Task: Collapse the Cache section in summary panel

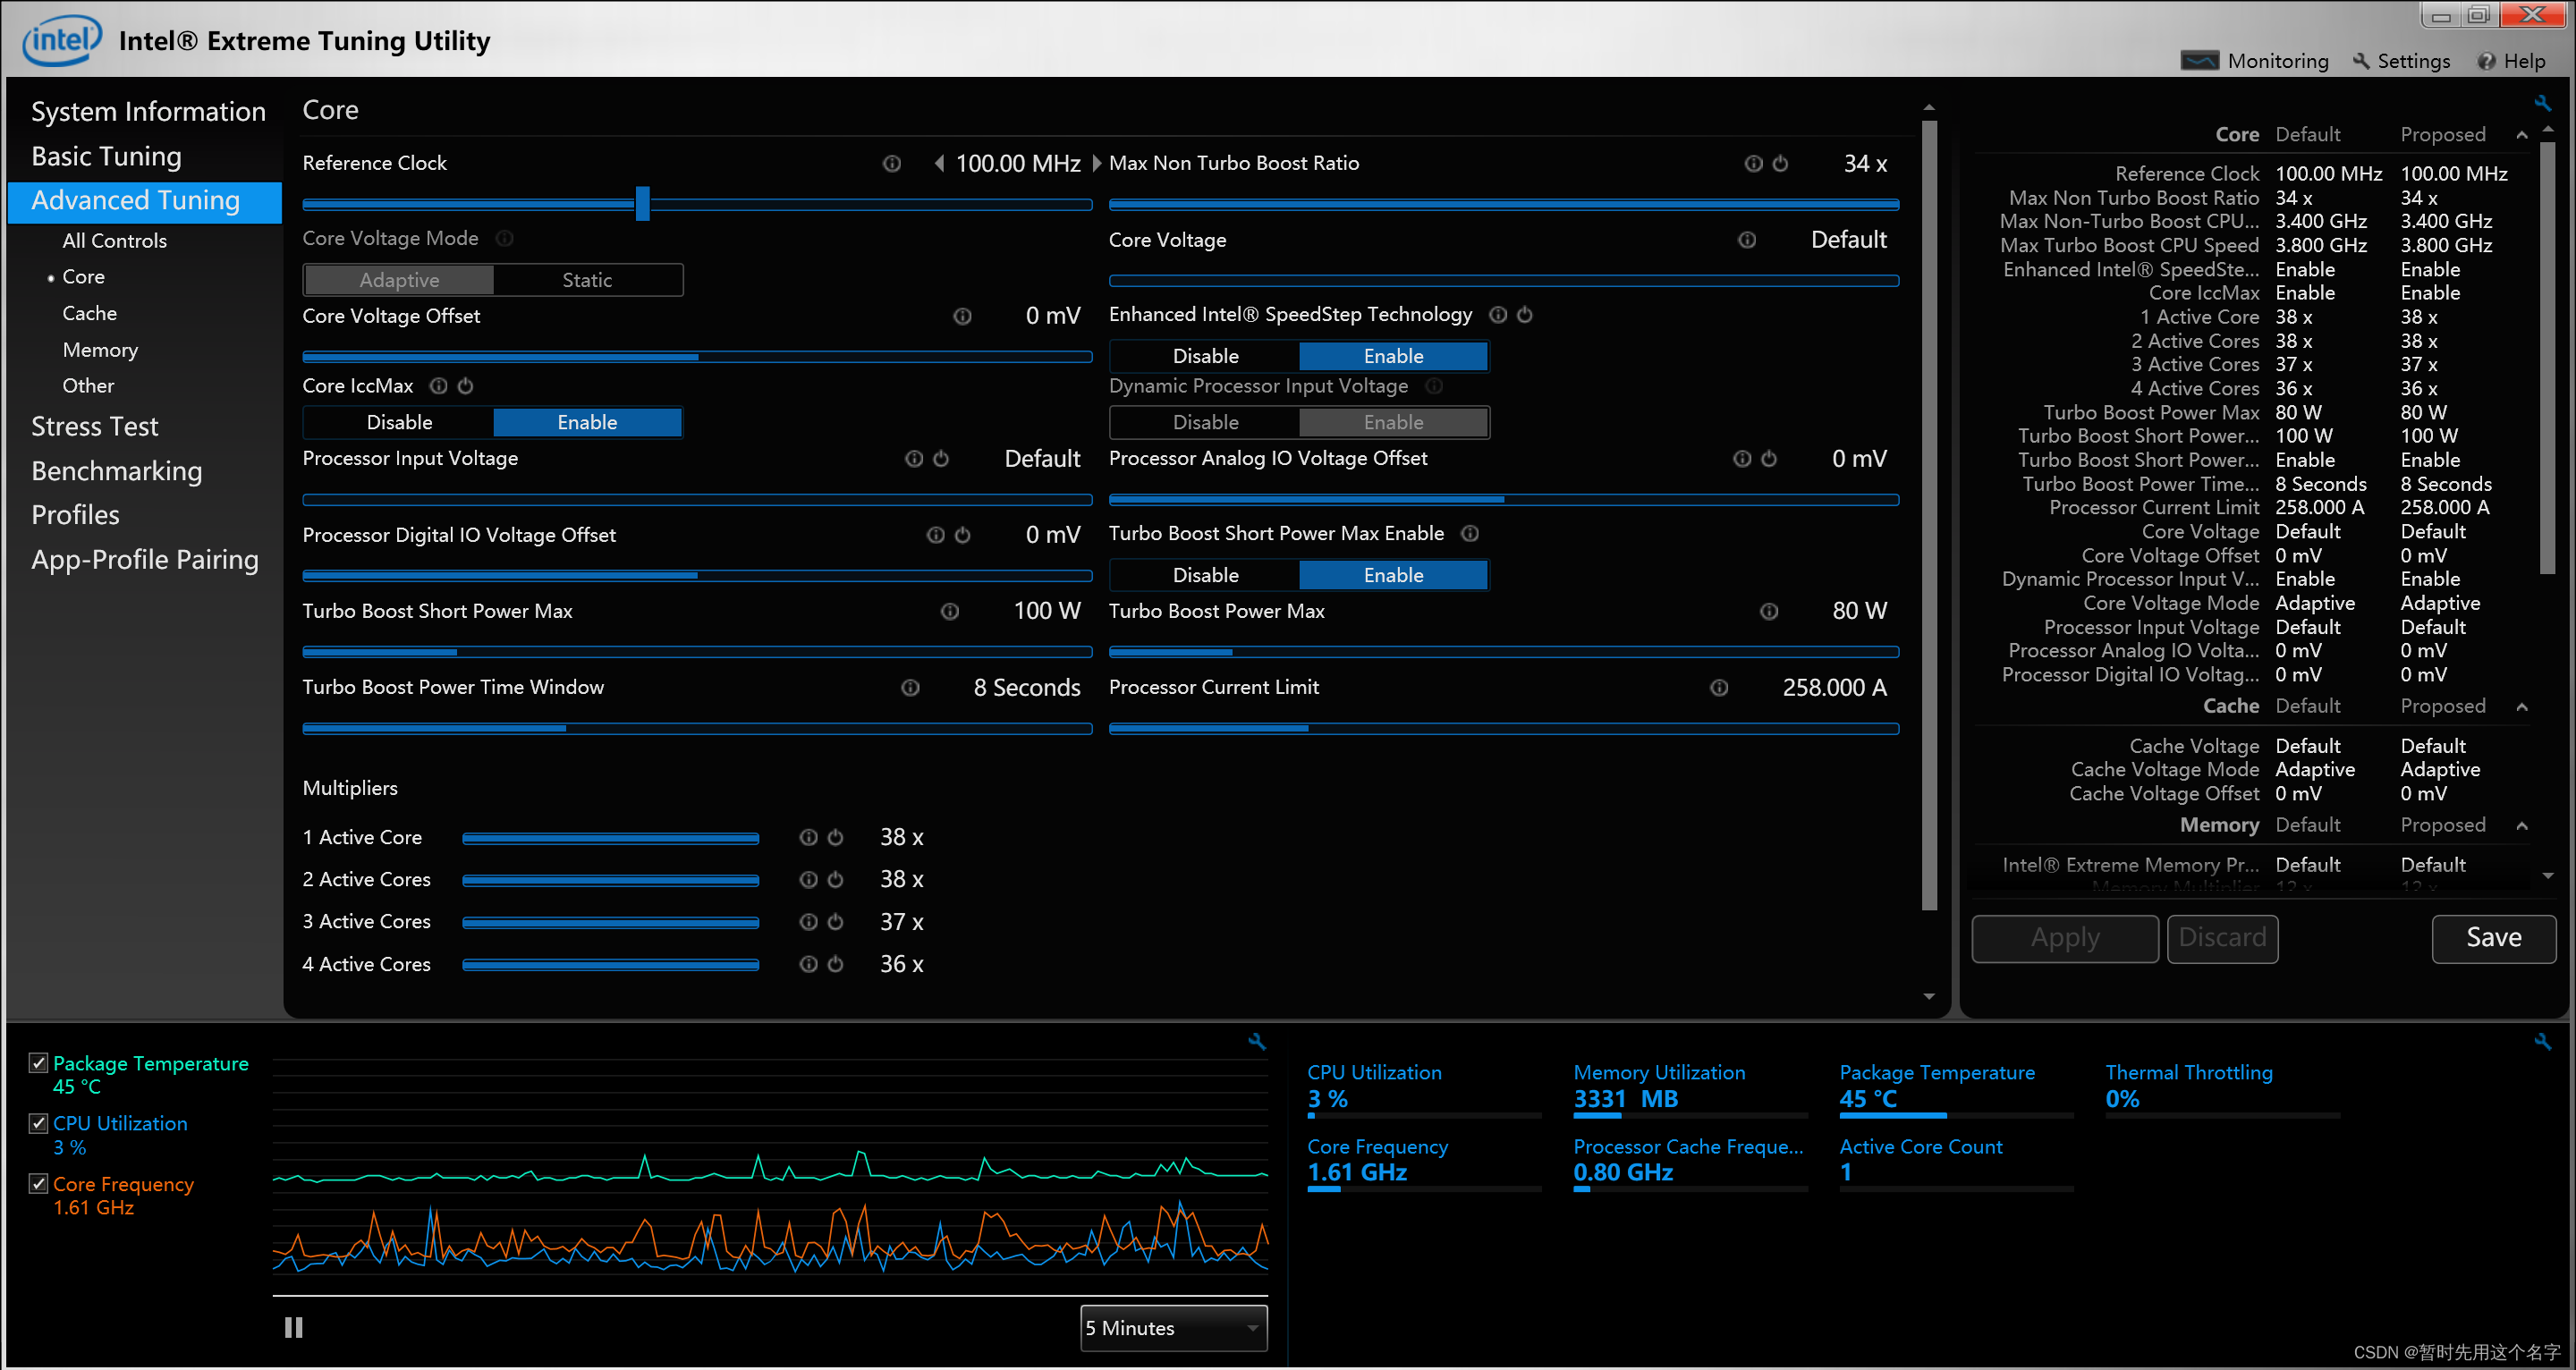Action: click(2521, 707)
